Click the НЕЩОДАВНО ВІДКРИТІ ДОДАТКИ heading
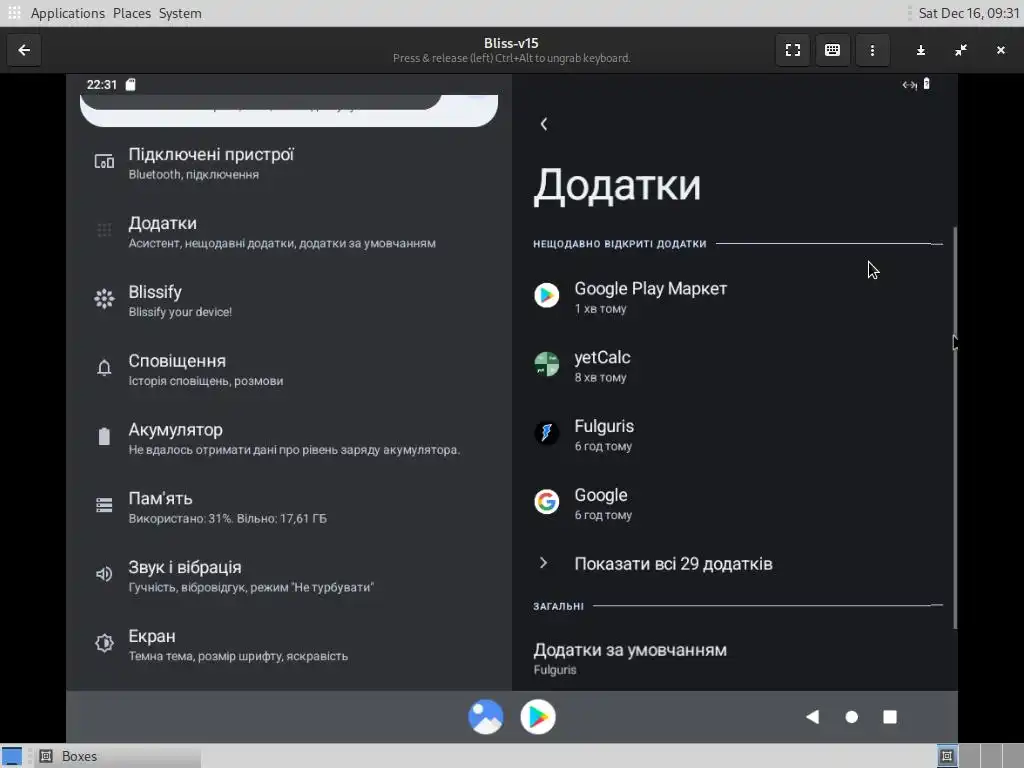Image resolution: width=1024 pixels, height=768 pixels. (x=619, y=244)
